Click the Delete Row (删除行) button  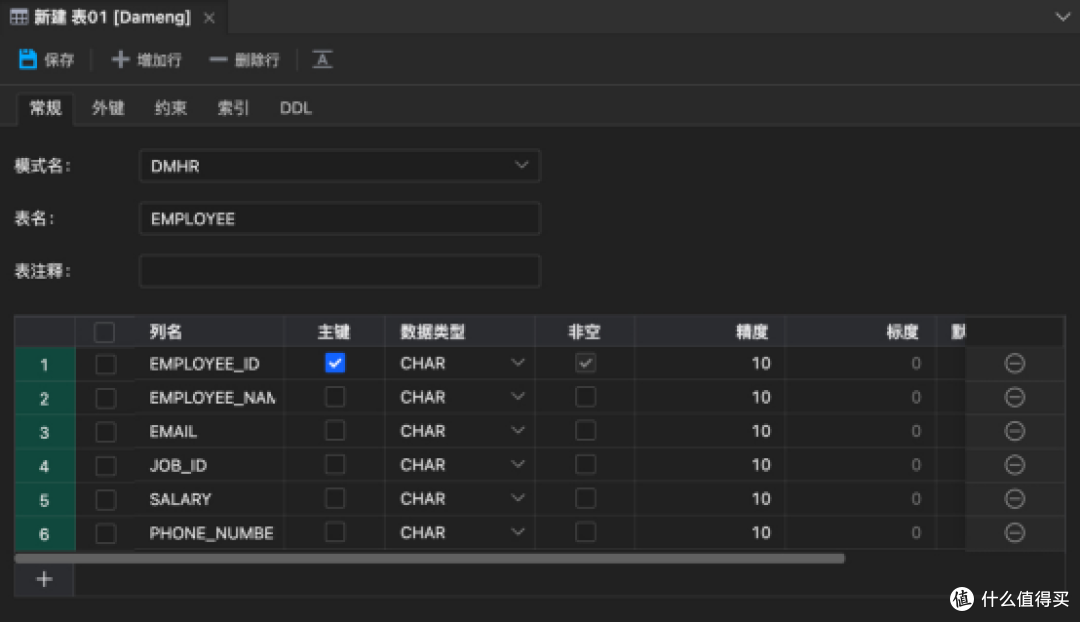(x=245, y=60)
